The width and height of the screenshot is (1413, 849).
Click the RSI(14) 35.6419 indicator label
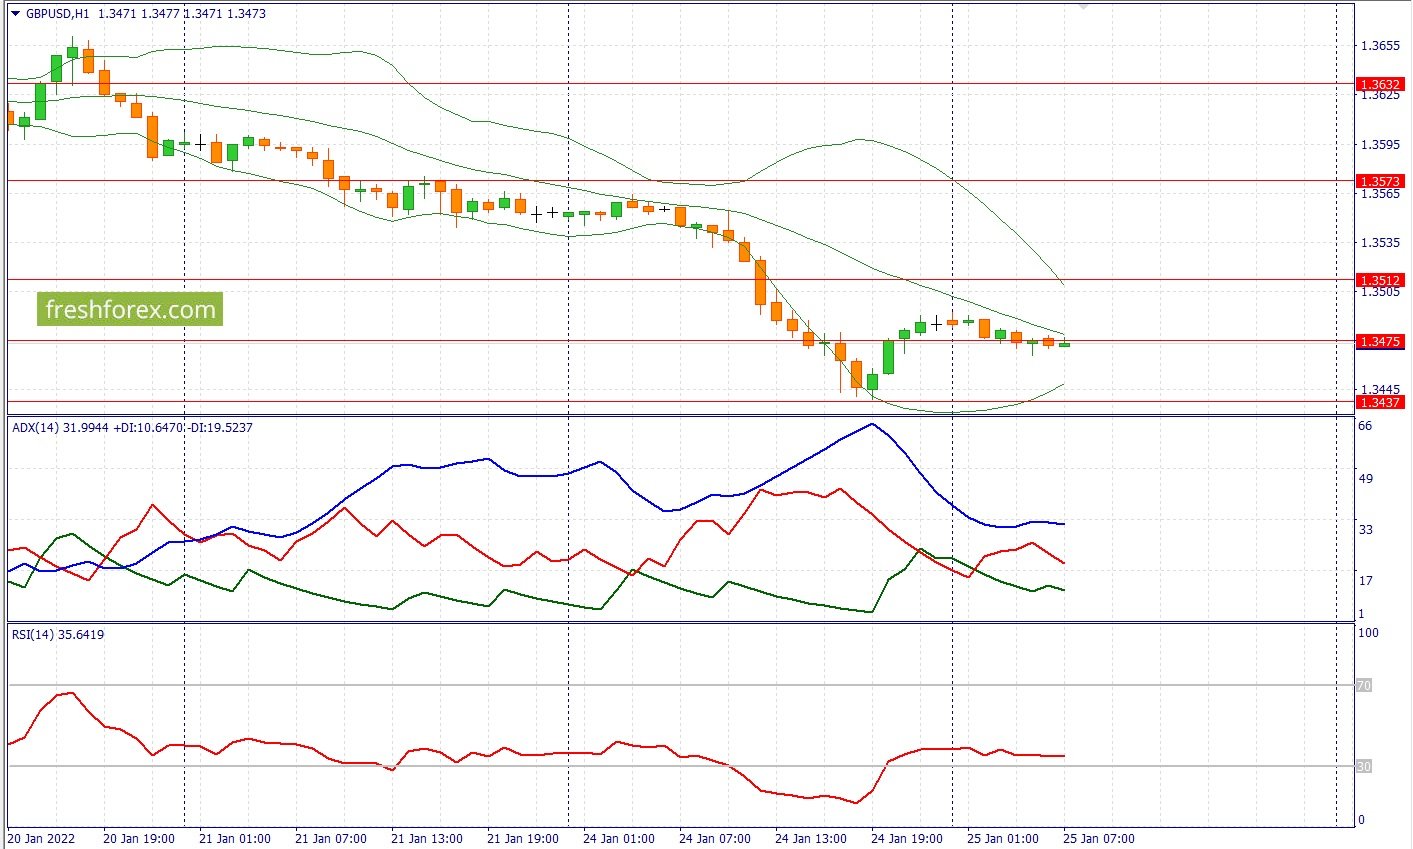pos(58,634)
